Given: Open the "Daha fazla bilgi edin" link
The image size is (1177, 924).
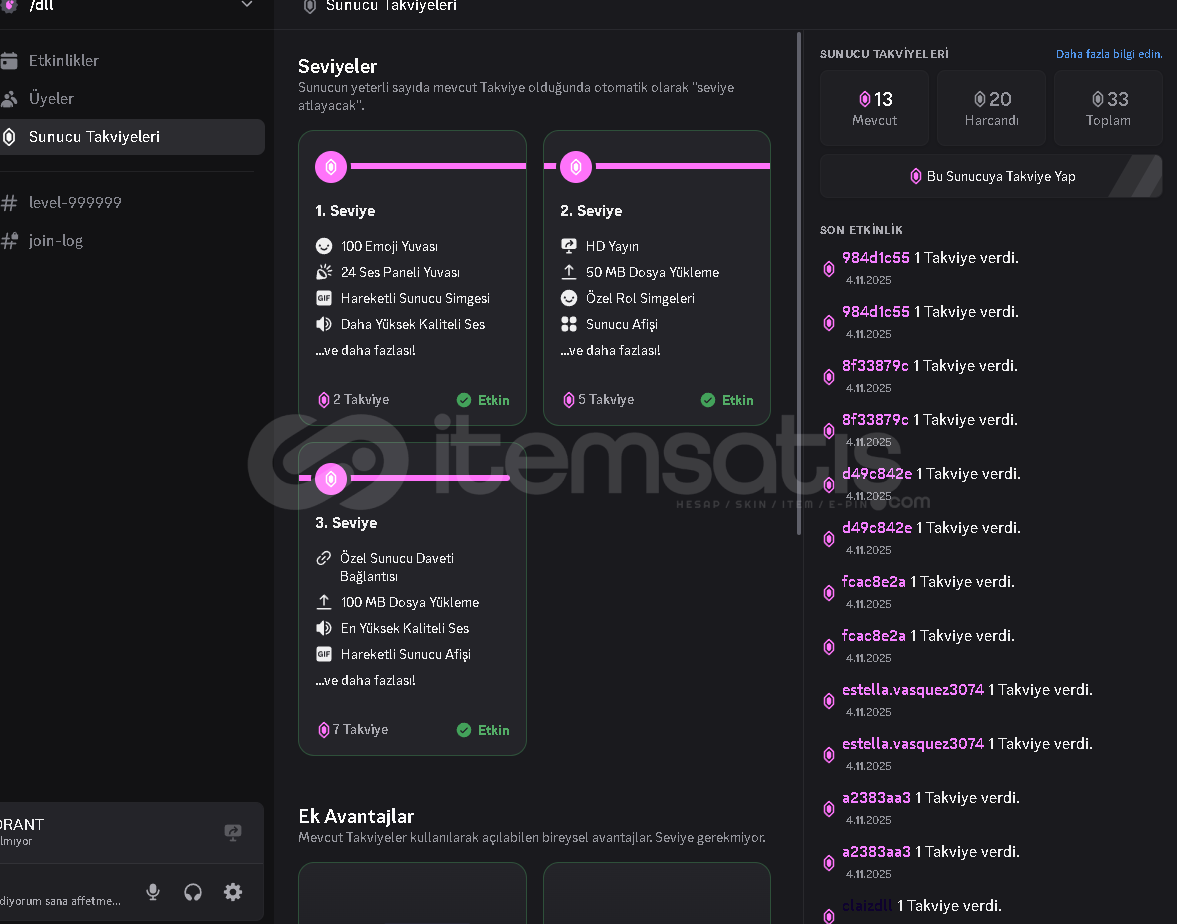Looking at the screenshot, I should click(1109, 54).
